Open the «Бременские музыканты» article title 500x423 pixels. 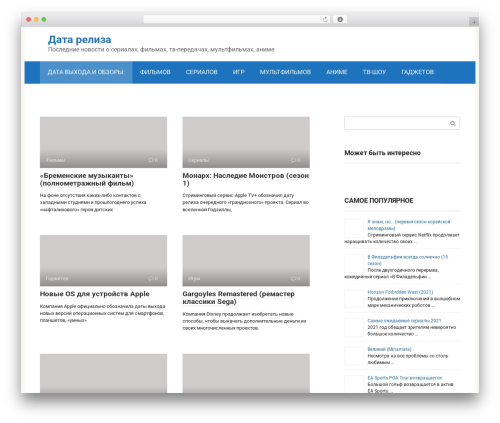(87, 179)
